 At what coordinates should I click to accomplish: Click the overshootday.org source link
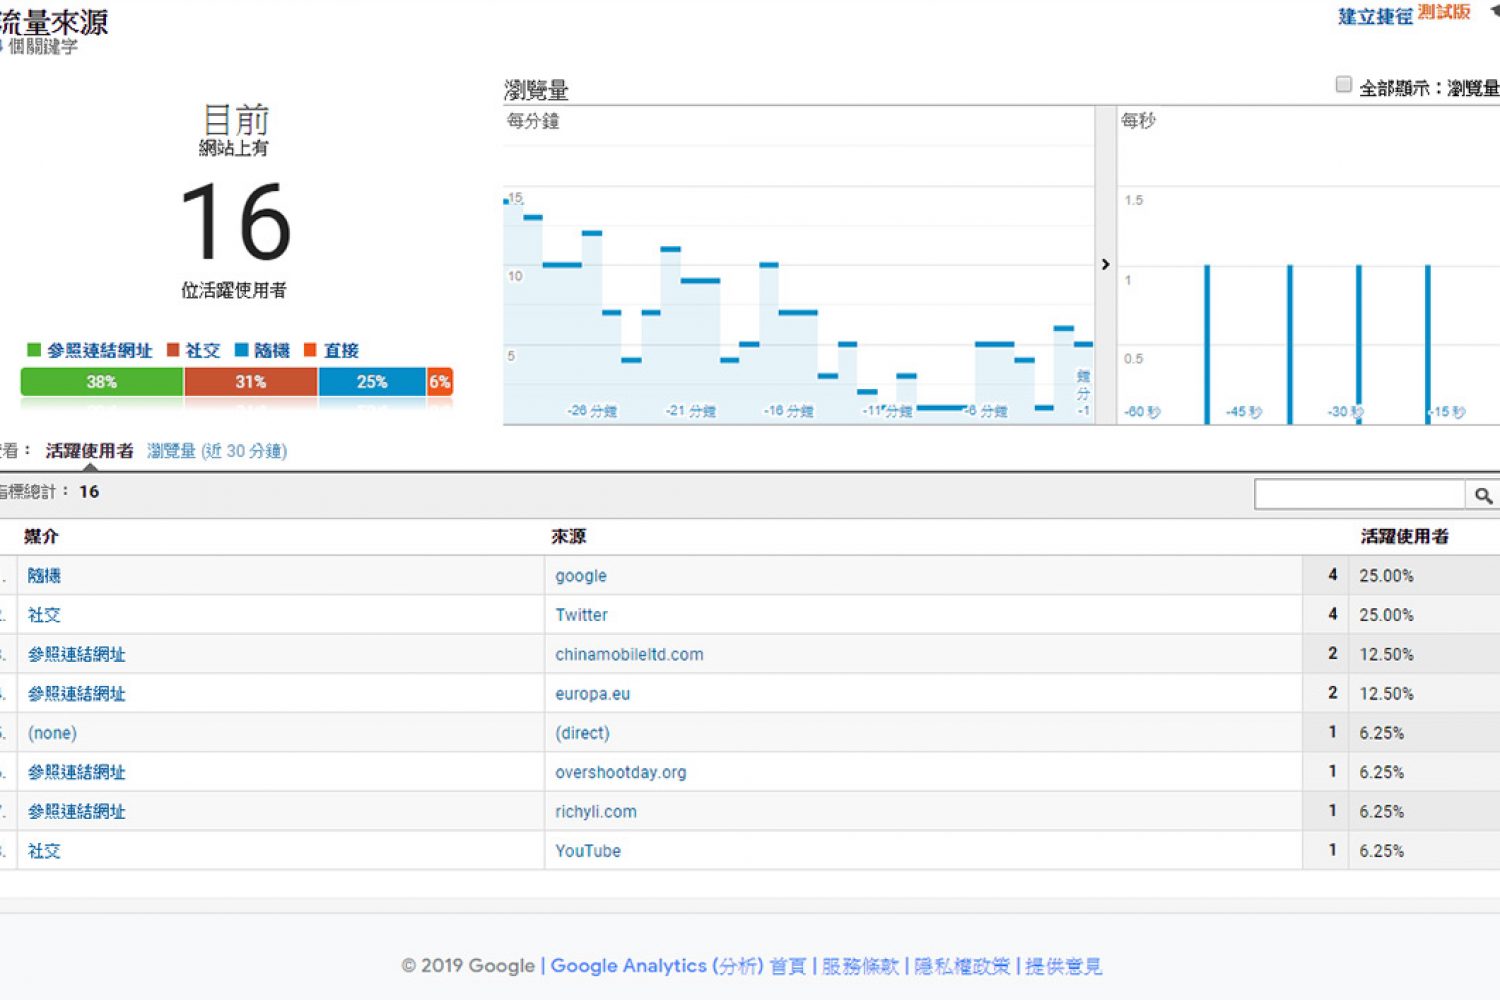coord(620,773)
